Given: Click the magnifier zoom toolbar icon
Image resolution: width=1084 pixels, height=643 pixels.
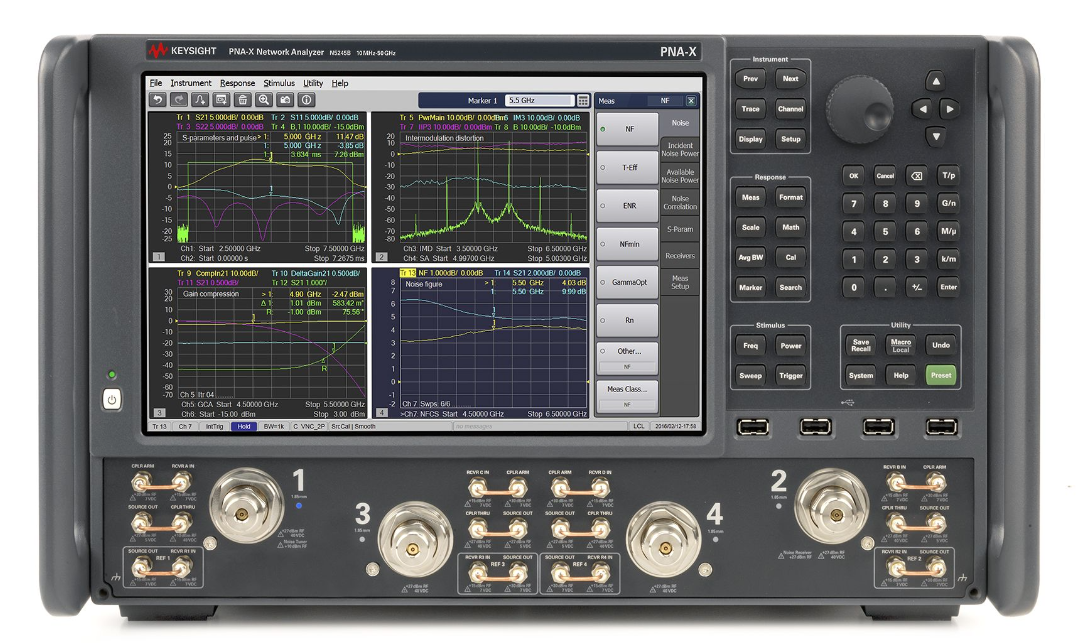Looking at the screenshot, I should 264,100.
